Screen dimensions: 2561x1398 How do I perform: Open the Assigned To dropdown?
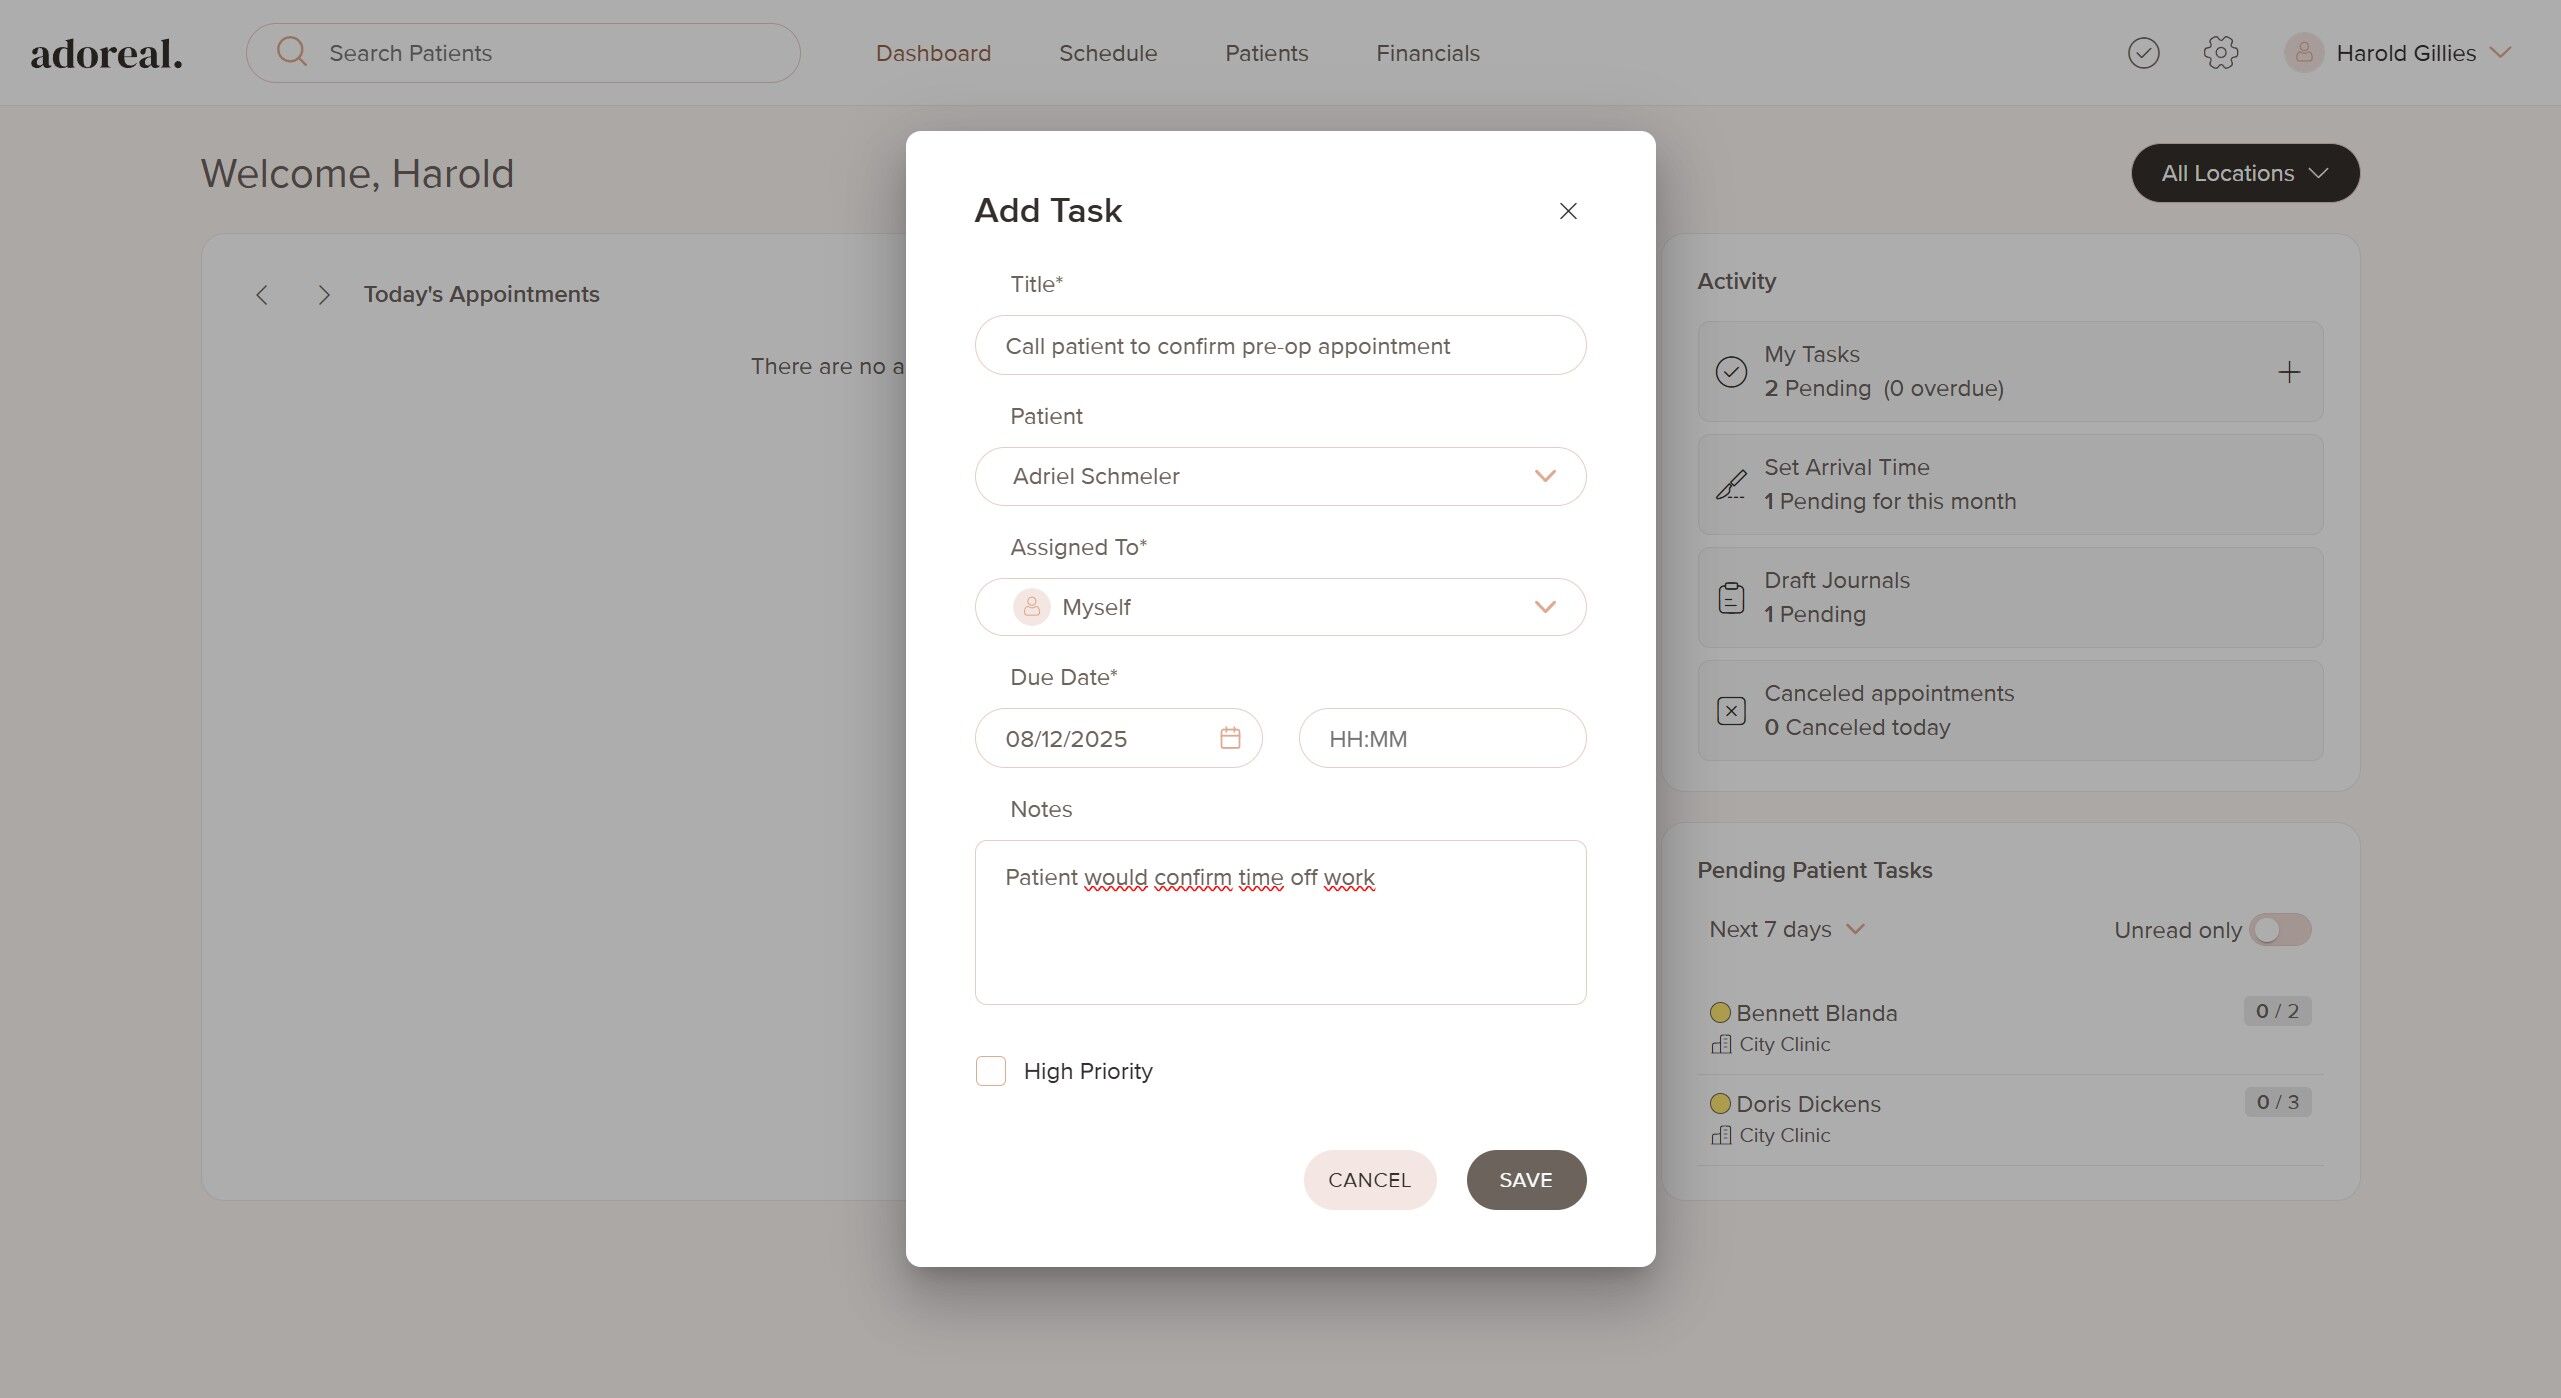tap(1280, 607)
